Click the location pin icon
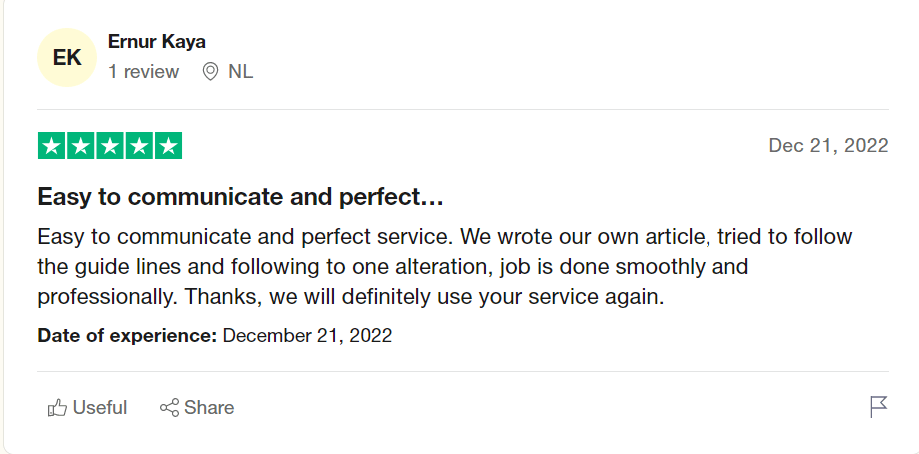Screen dimensions: 919x454 (210, 71)
